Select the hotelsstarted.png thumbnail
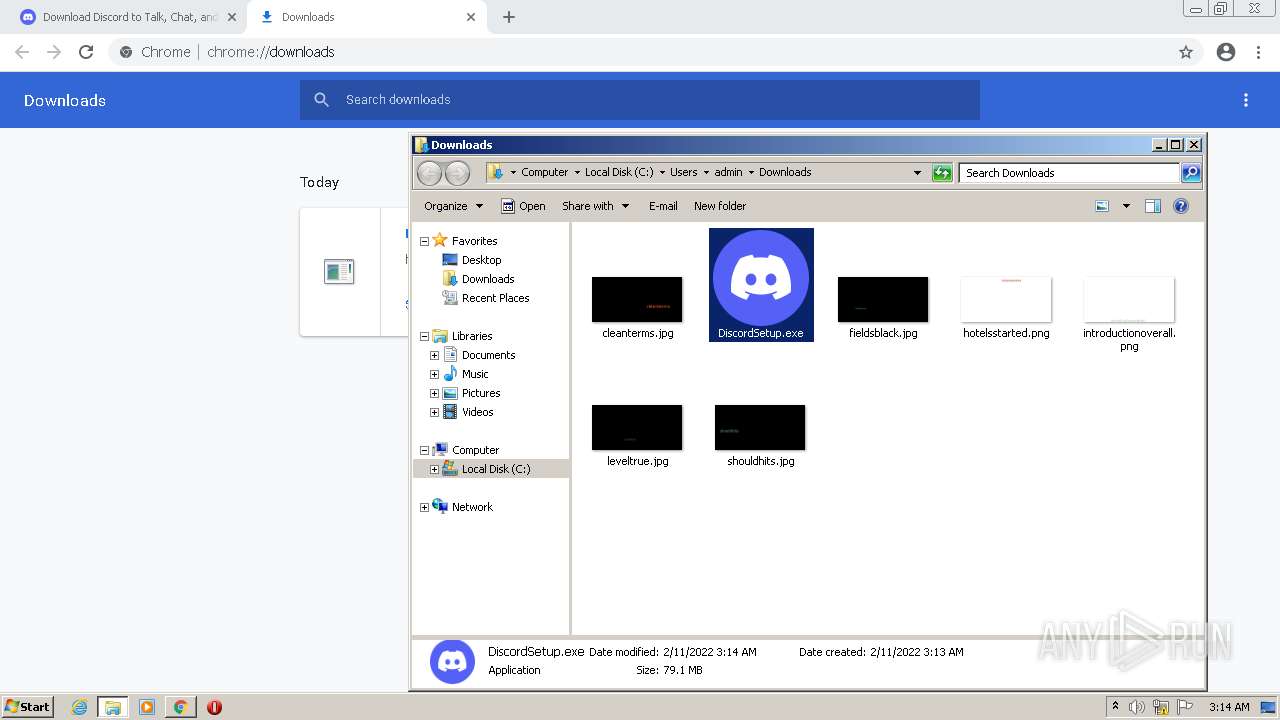The width and height of the screenshot is (1280, 720). pyautogui.click(x=1006, y=299)
